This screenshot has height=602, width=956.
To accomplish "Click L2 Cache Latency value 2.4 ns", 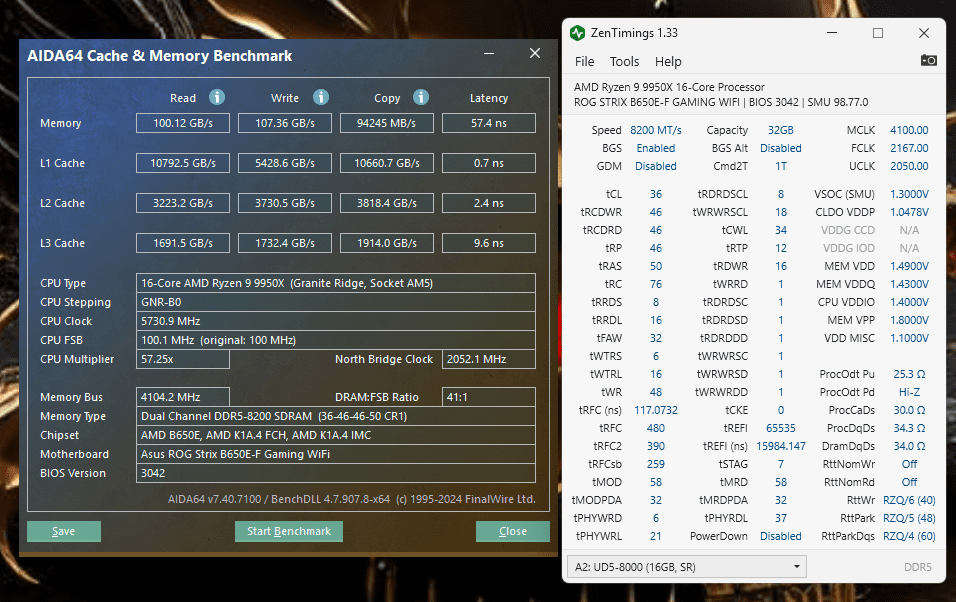I will [x=489, y=203].
